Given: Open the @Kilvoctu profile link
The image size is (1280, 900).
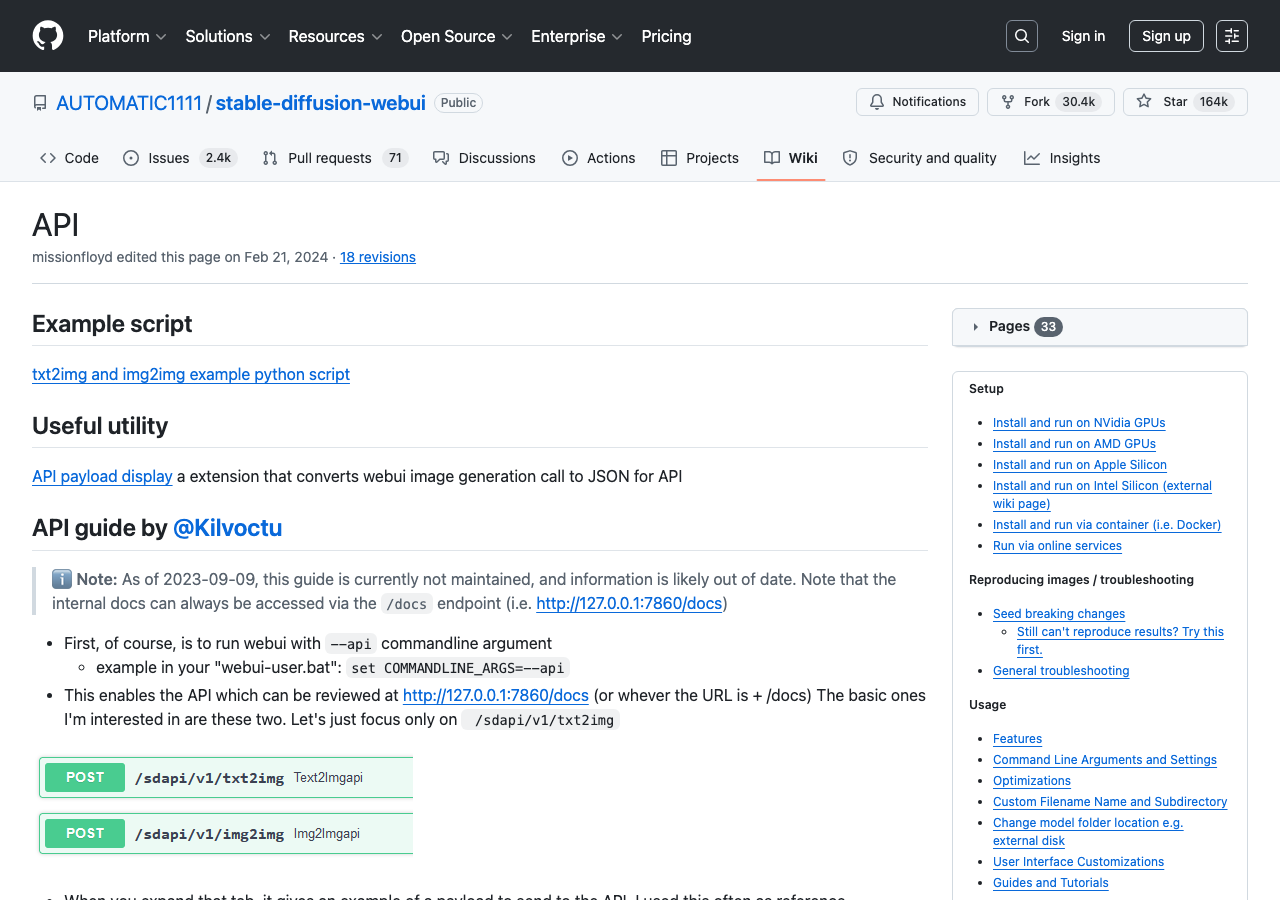Looking at the screenshot, I should [227, 528].
